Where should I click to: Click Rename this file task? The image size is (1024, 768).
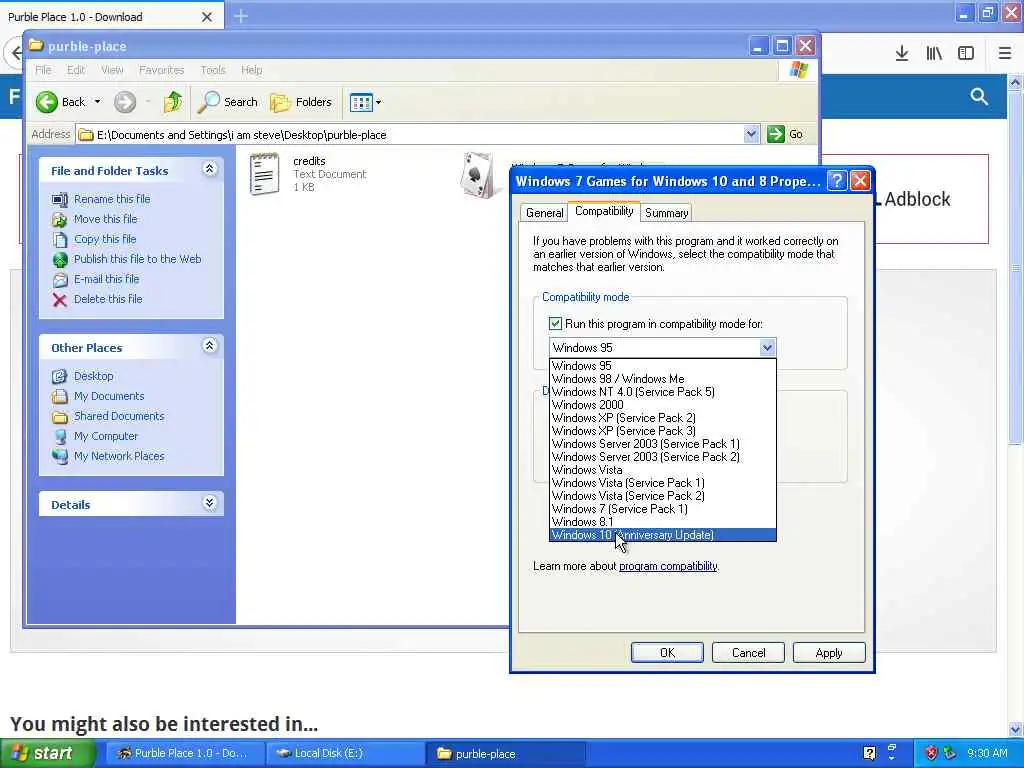(x=112, y=199)
